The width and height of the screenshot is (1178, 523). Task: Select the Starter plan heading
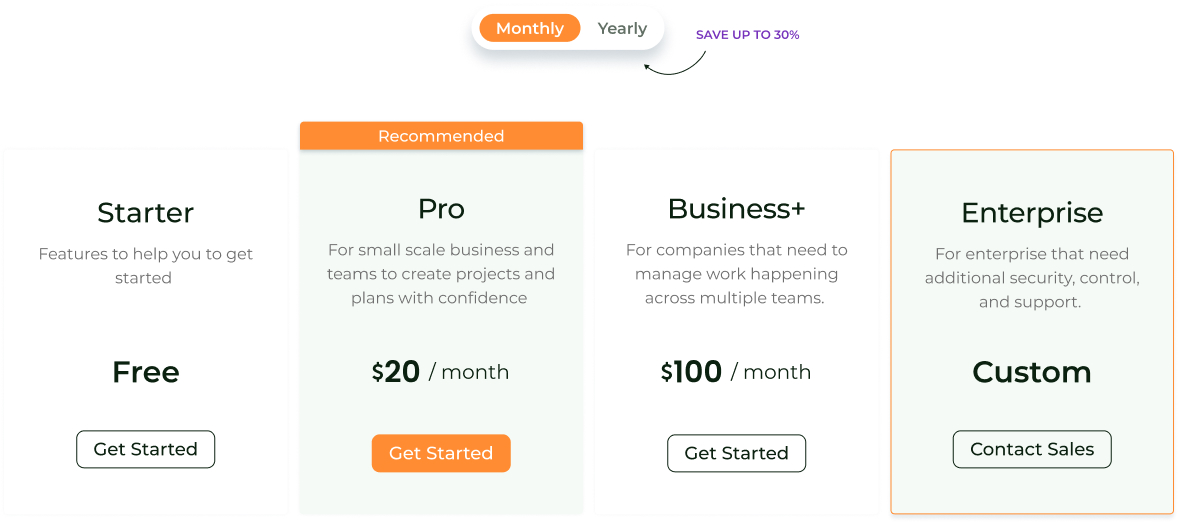tap(146, 213)
